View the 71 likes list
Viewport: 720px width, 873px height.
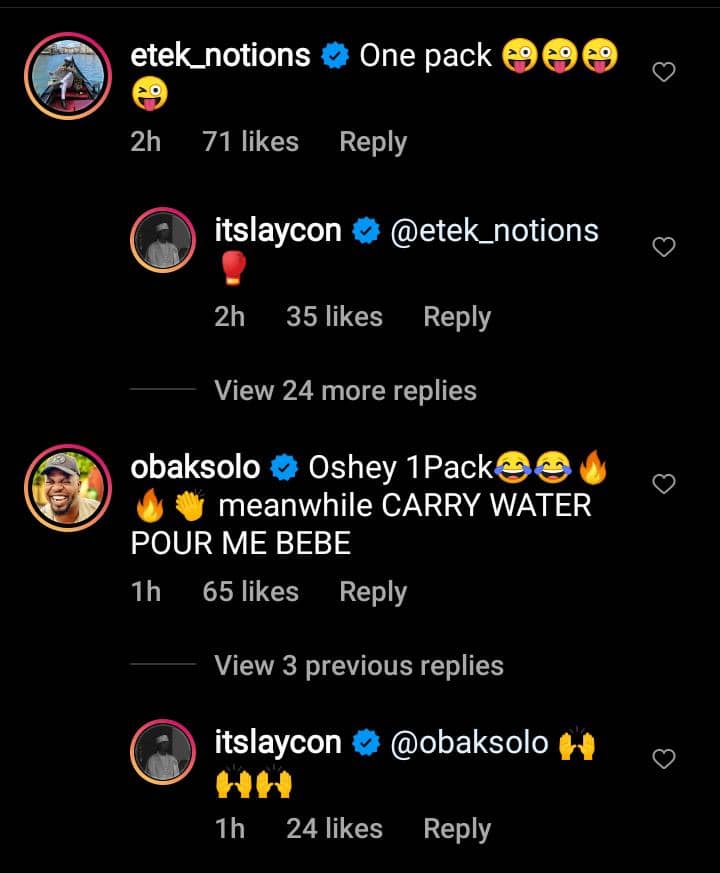tap(250, 142)
